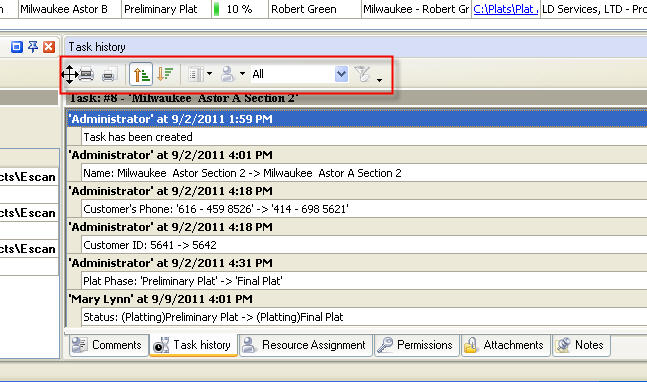Select 'Administrator' at 9/2/2011 1:59 PM entry
The width and height of the screenshot is (647, 382).
pos(357,119)
